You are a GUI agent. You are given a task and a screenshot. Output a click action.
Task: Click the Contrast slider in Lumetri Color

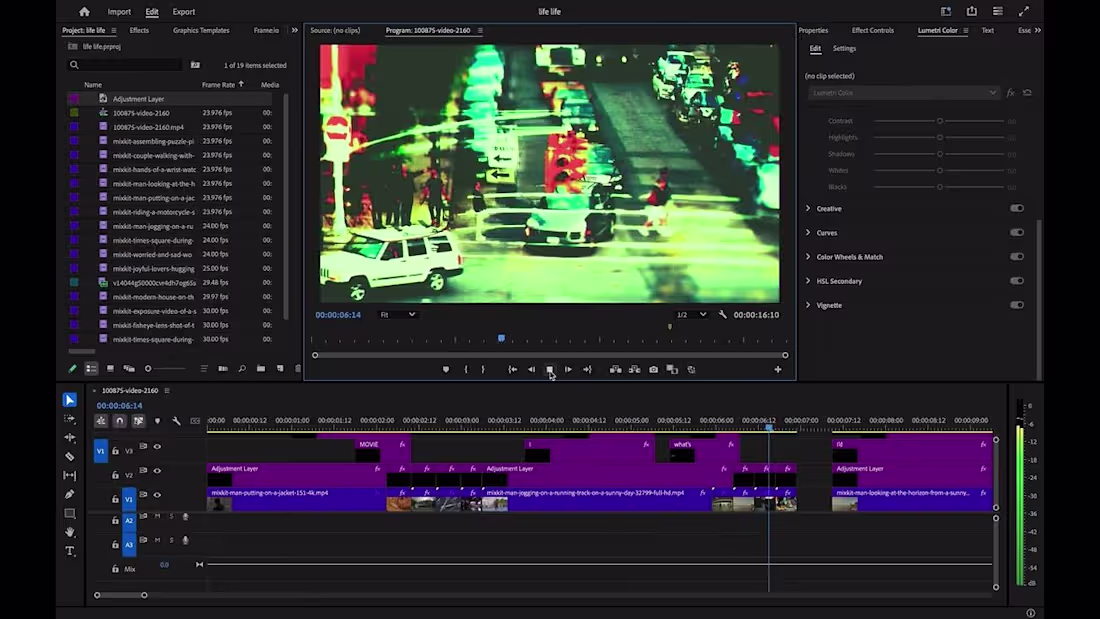(x=940, y=121)
